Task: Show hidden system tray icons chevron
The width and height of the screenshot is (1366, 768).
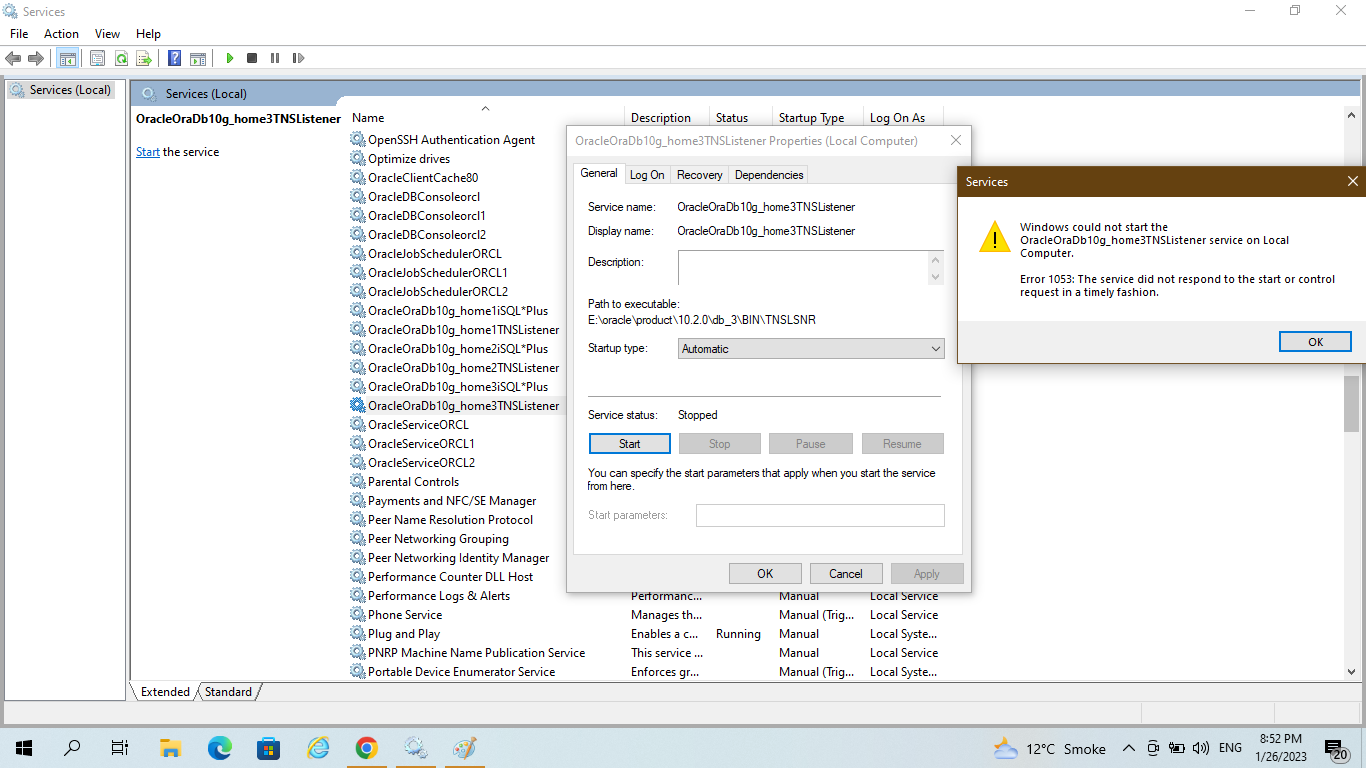Action: point(1129,748)
